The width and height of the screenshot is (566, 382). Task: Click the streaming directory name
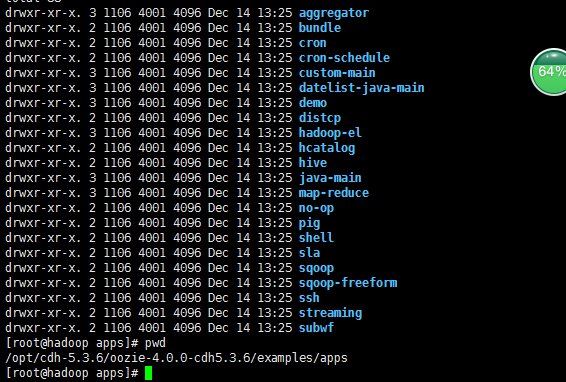[330, 313]
